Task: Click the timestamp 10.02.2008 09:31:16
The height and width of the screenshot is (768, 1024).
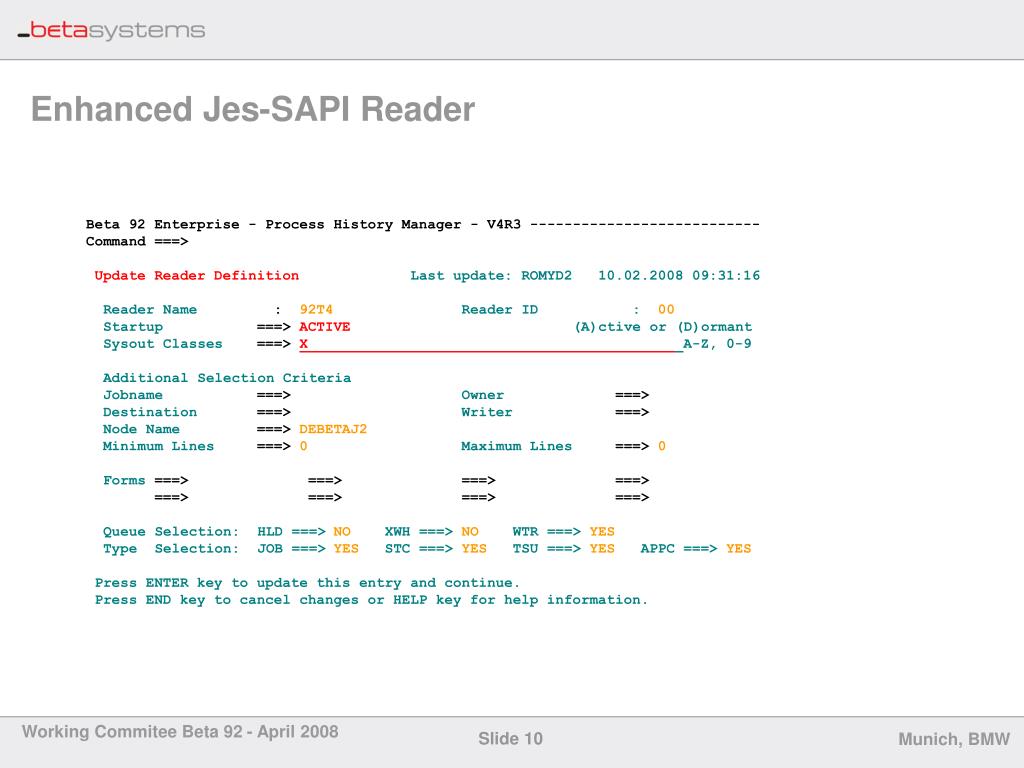Action: pyautogui.click(x=679, y=276)
